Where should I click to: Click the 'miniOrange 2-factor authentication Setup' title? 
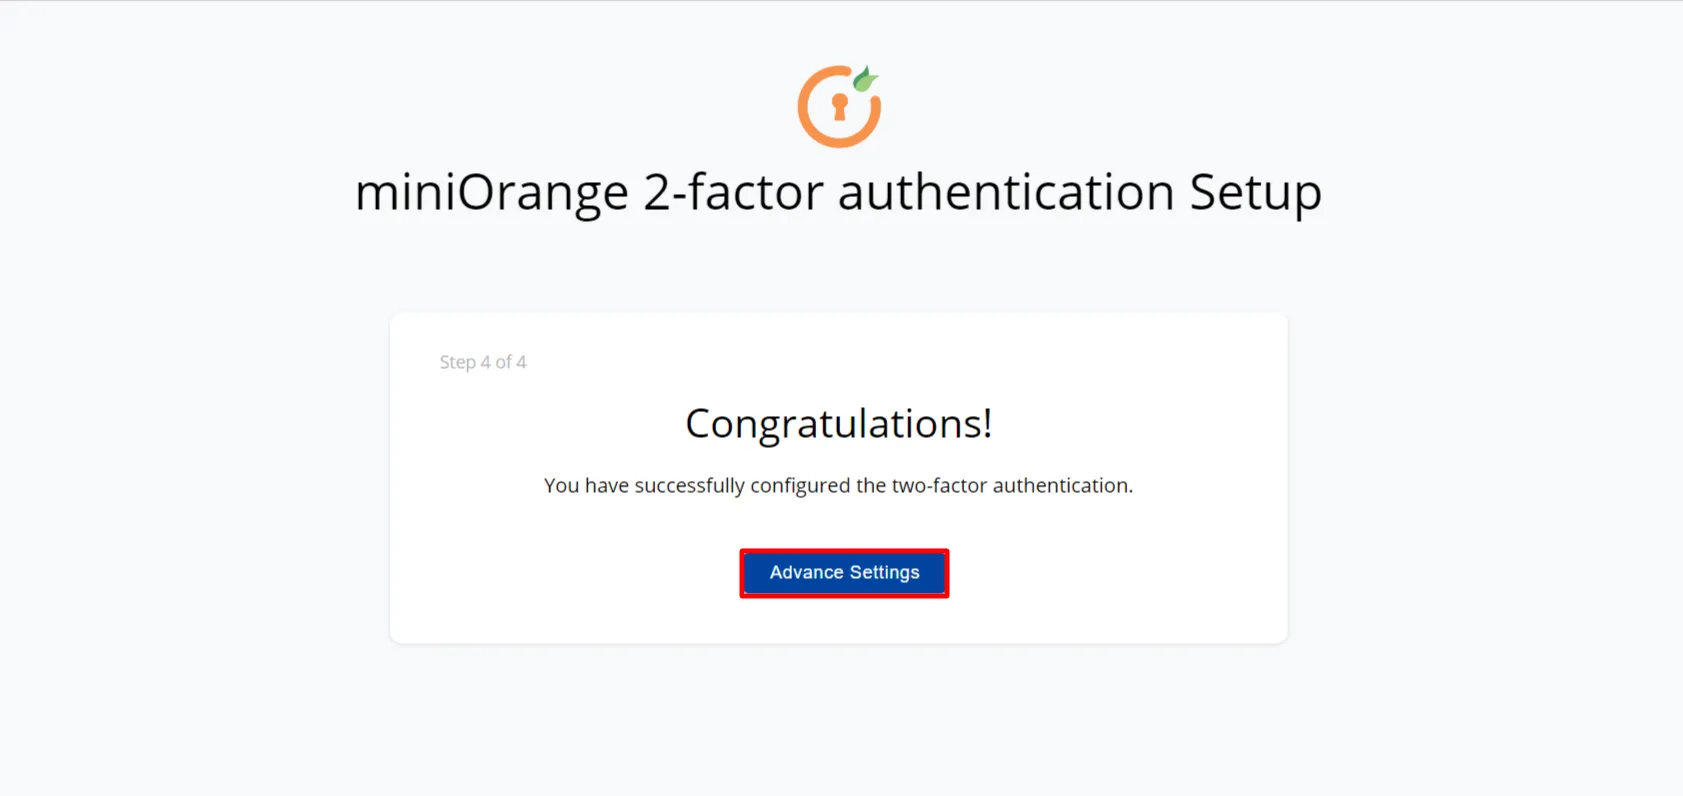click(x=838, y=191)
